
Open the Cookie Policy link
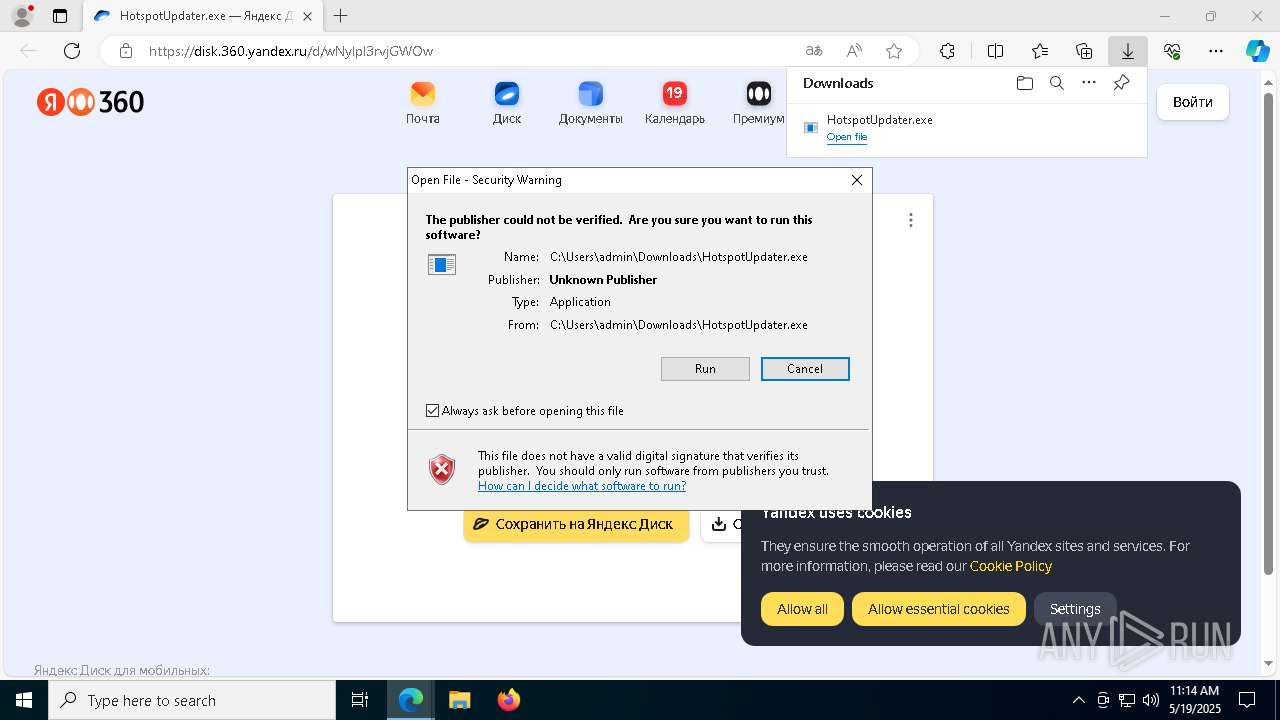(x=1011, y=566)
